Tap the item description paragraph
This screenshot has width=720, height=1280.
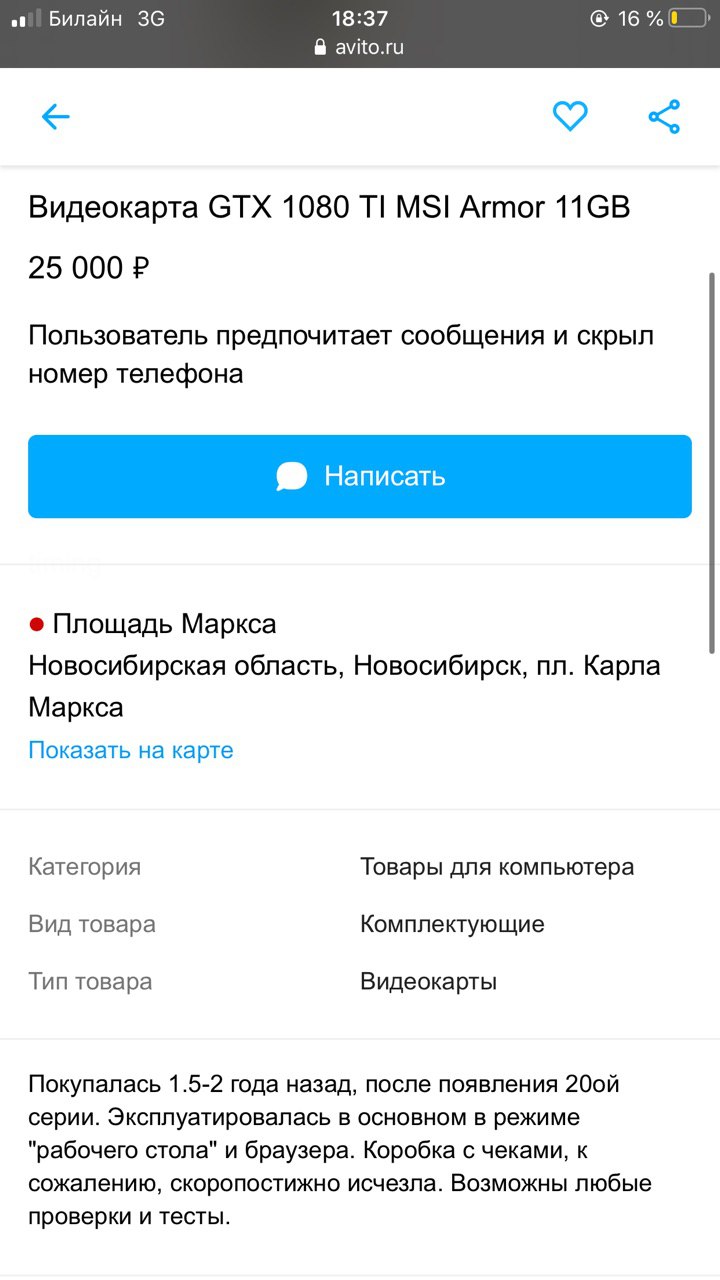coord(340,1150)
